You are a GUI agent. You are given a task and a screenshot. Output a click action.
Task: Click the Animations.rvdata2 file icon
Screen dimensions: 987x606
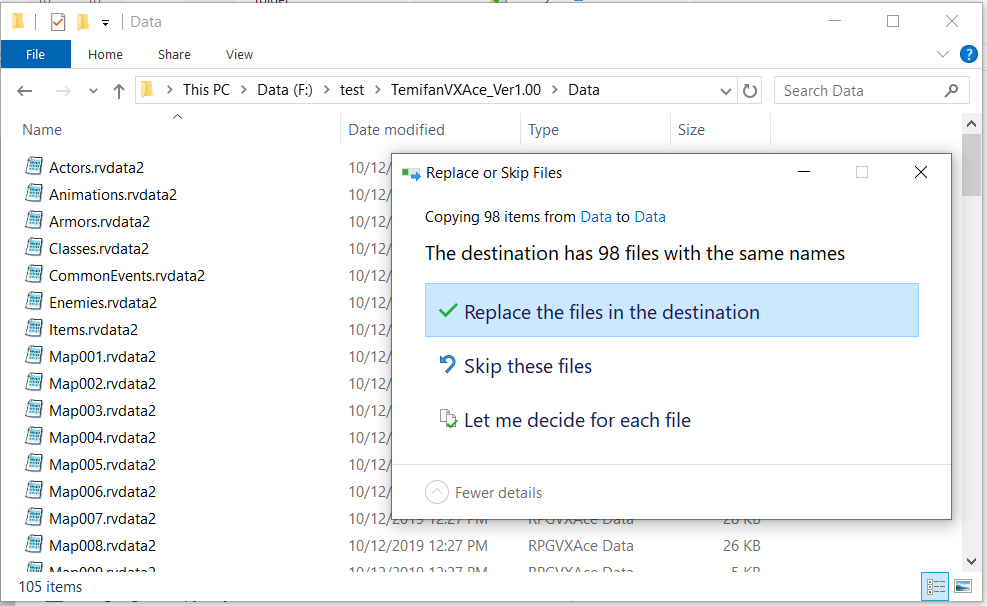click(x=34, y=193)
